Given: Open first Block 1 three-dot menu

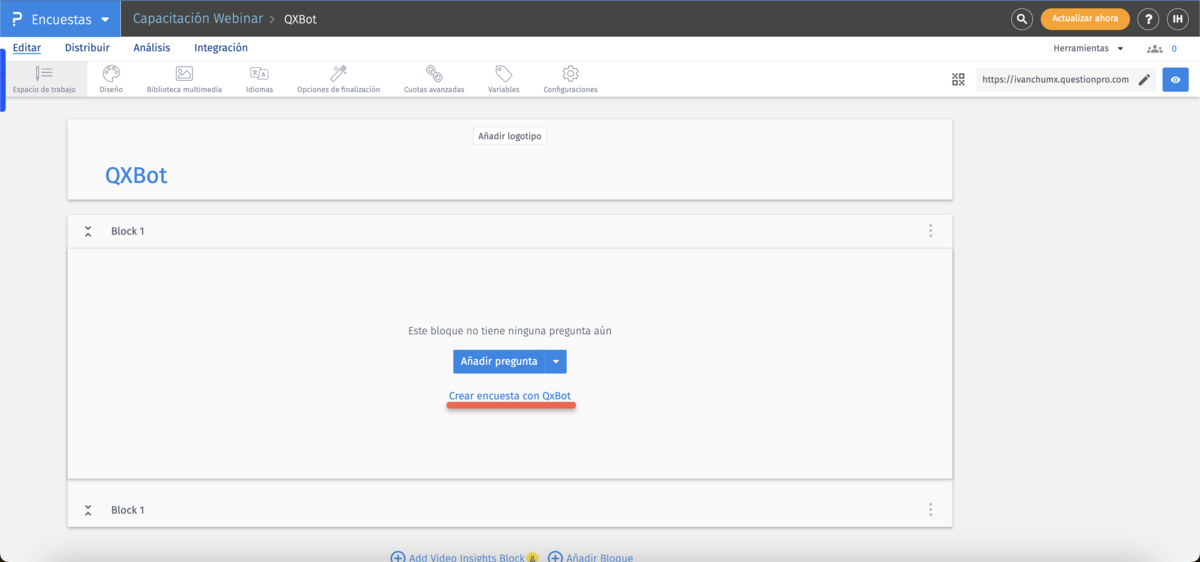Looking at the screenshot, I should [x=930, y=231].
